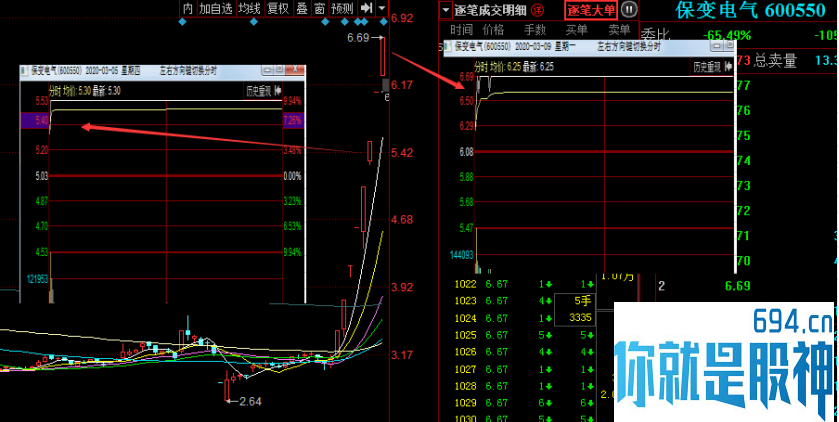The image size is (839, 422).
Task: Open the circled 详 detail icon
Action: pos(537,10)
